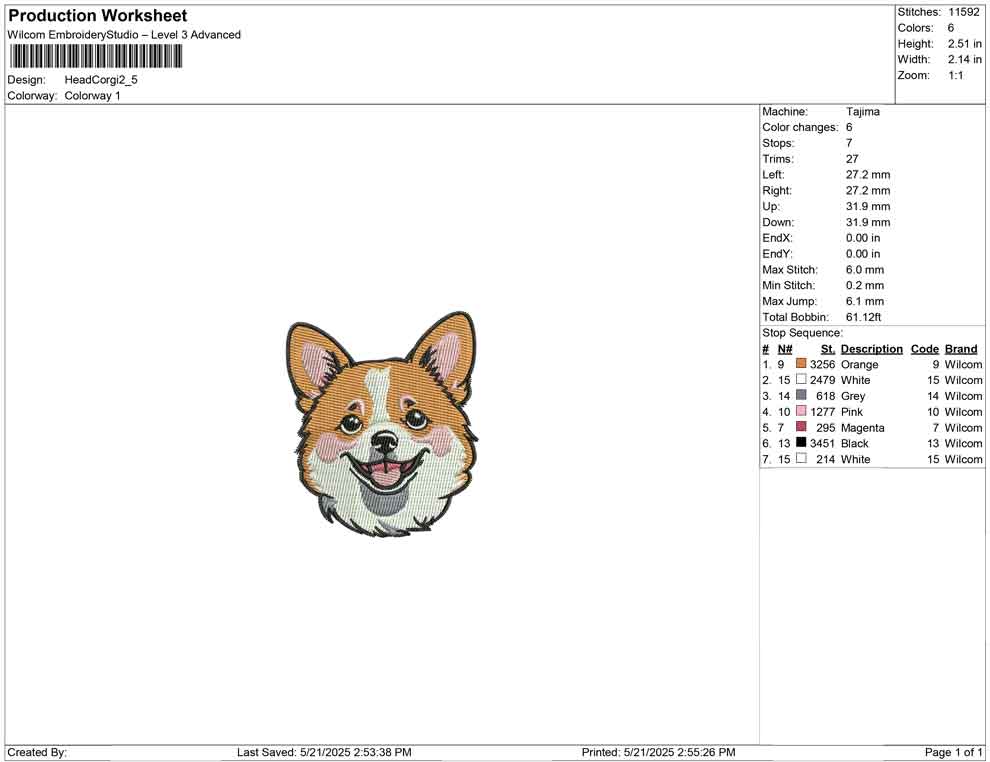
Task: Click the EndY value 0.00 in
Action: [x=863, y=254]
